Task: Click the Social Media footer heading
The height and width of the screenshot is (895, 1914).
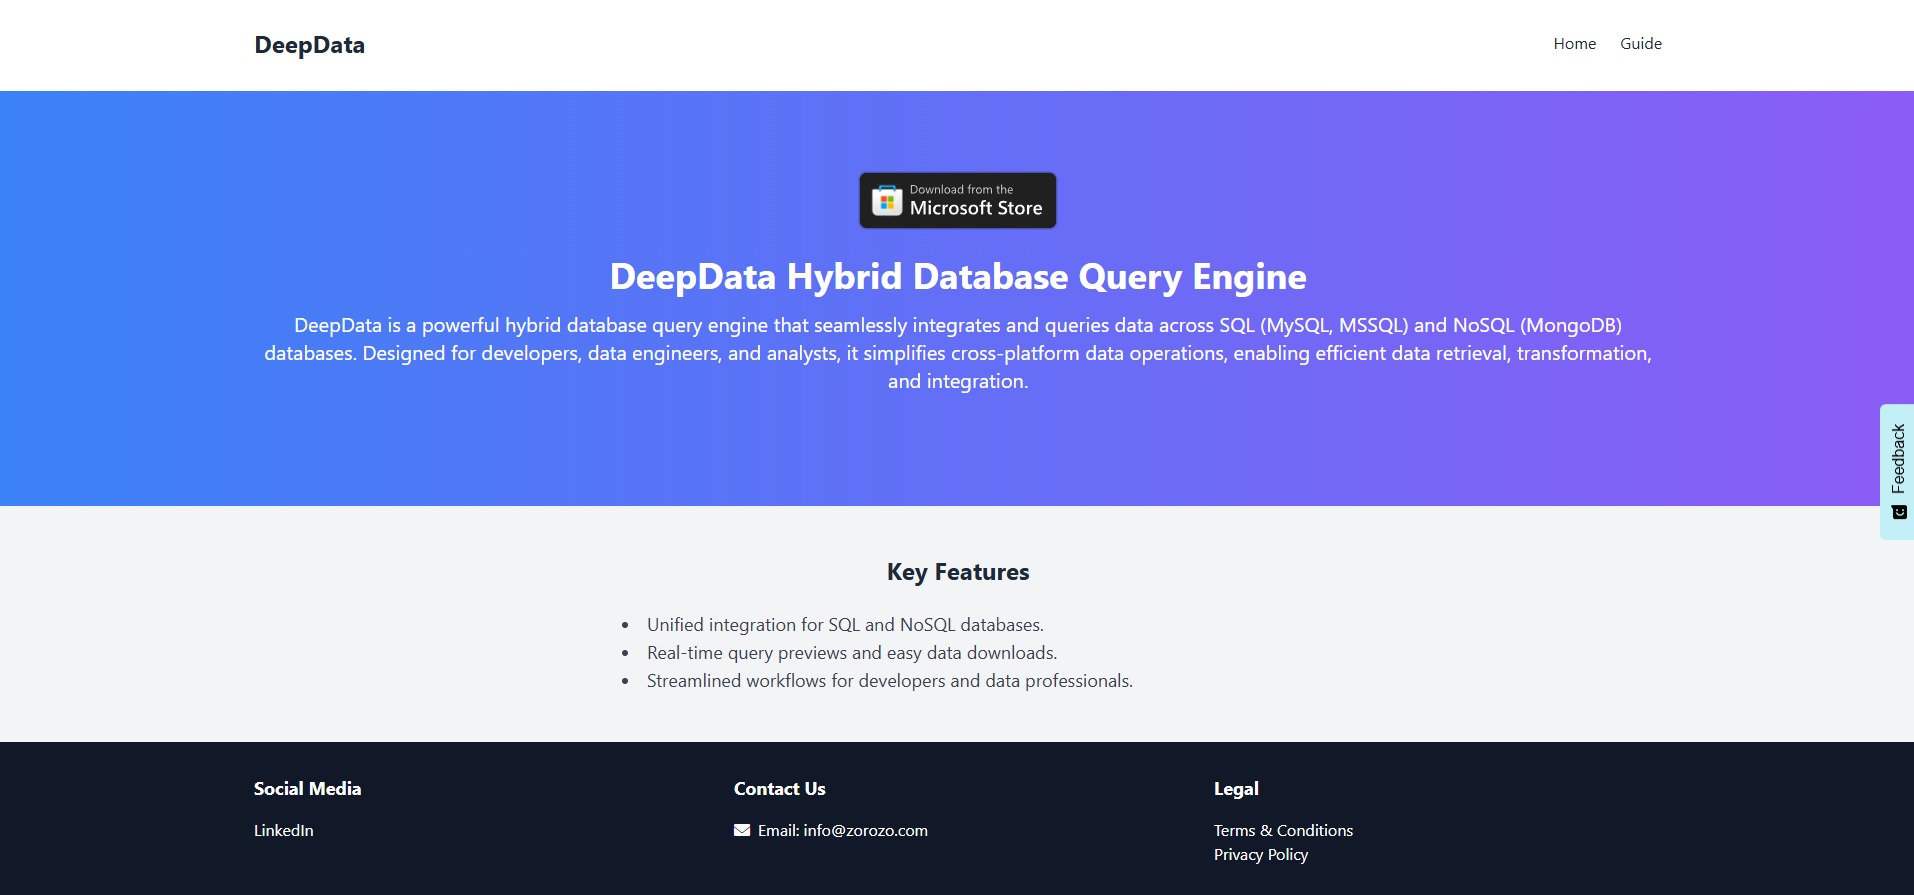Action: pyautogui.click(x=307, y=789)
